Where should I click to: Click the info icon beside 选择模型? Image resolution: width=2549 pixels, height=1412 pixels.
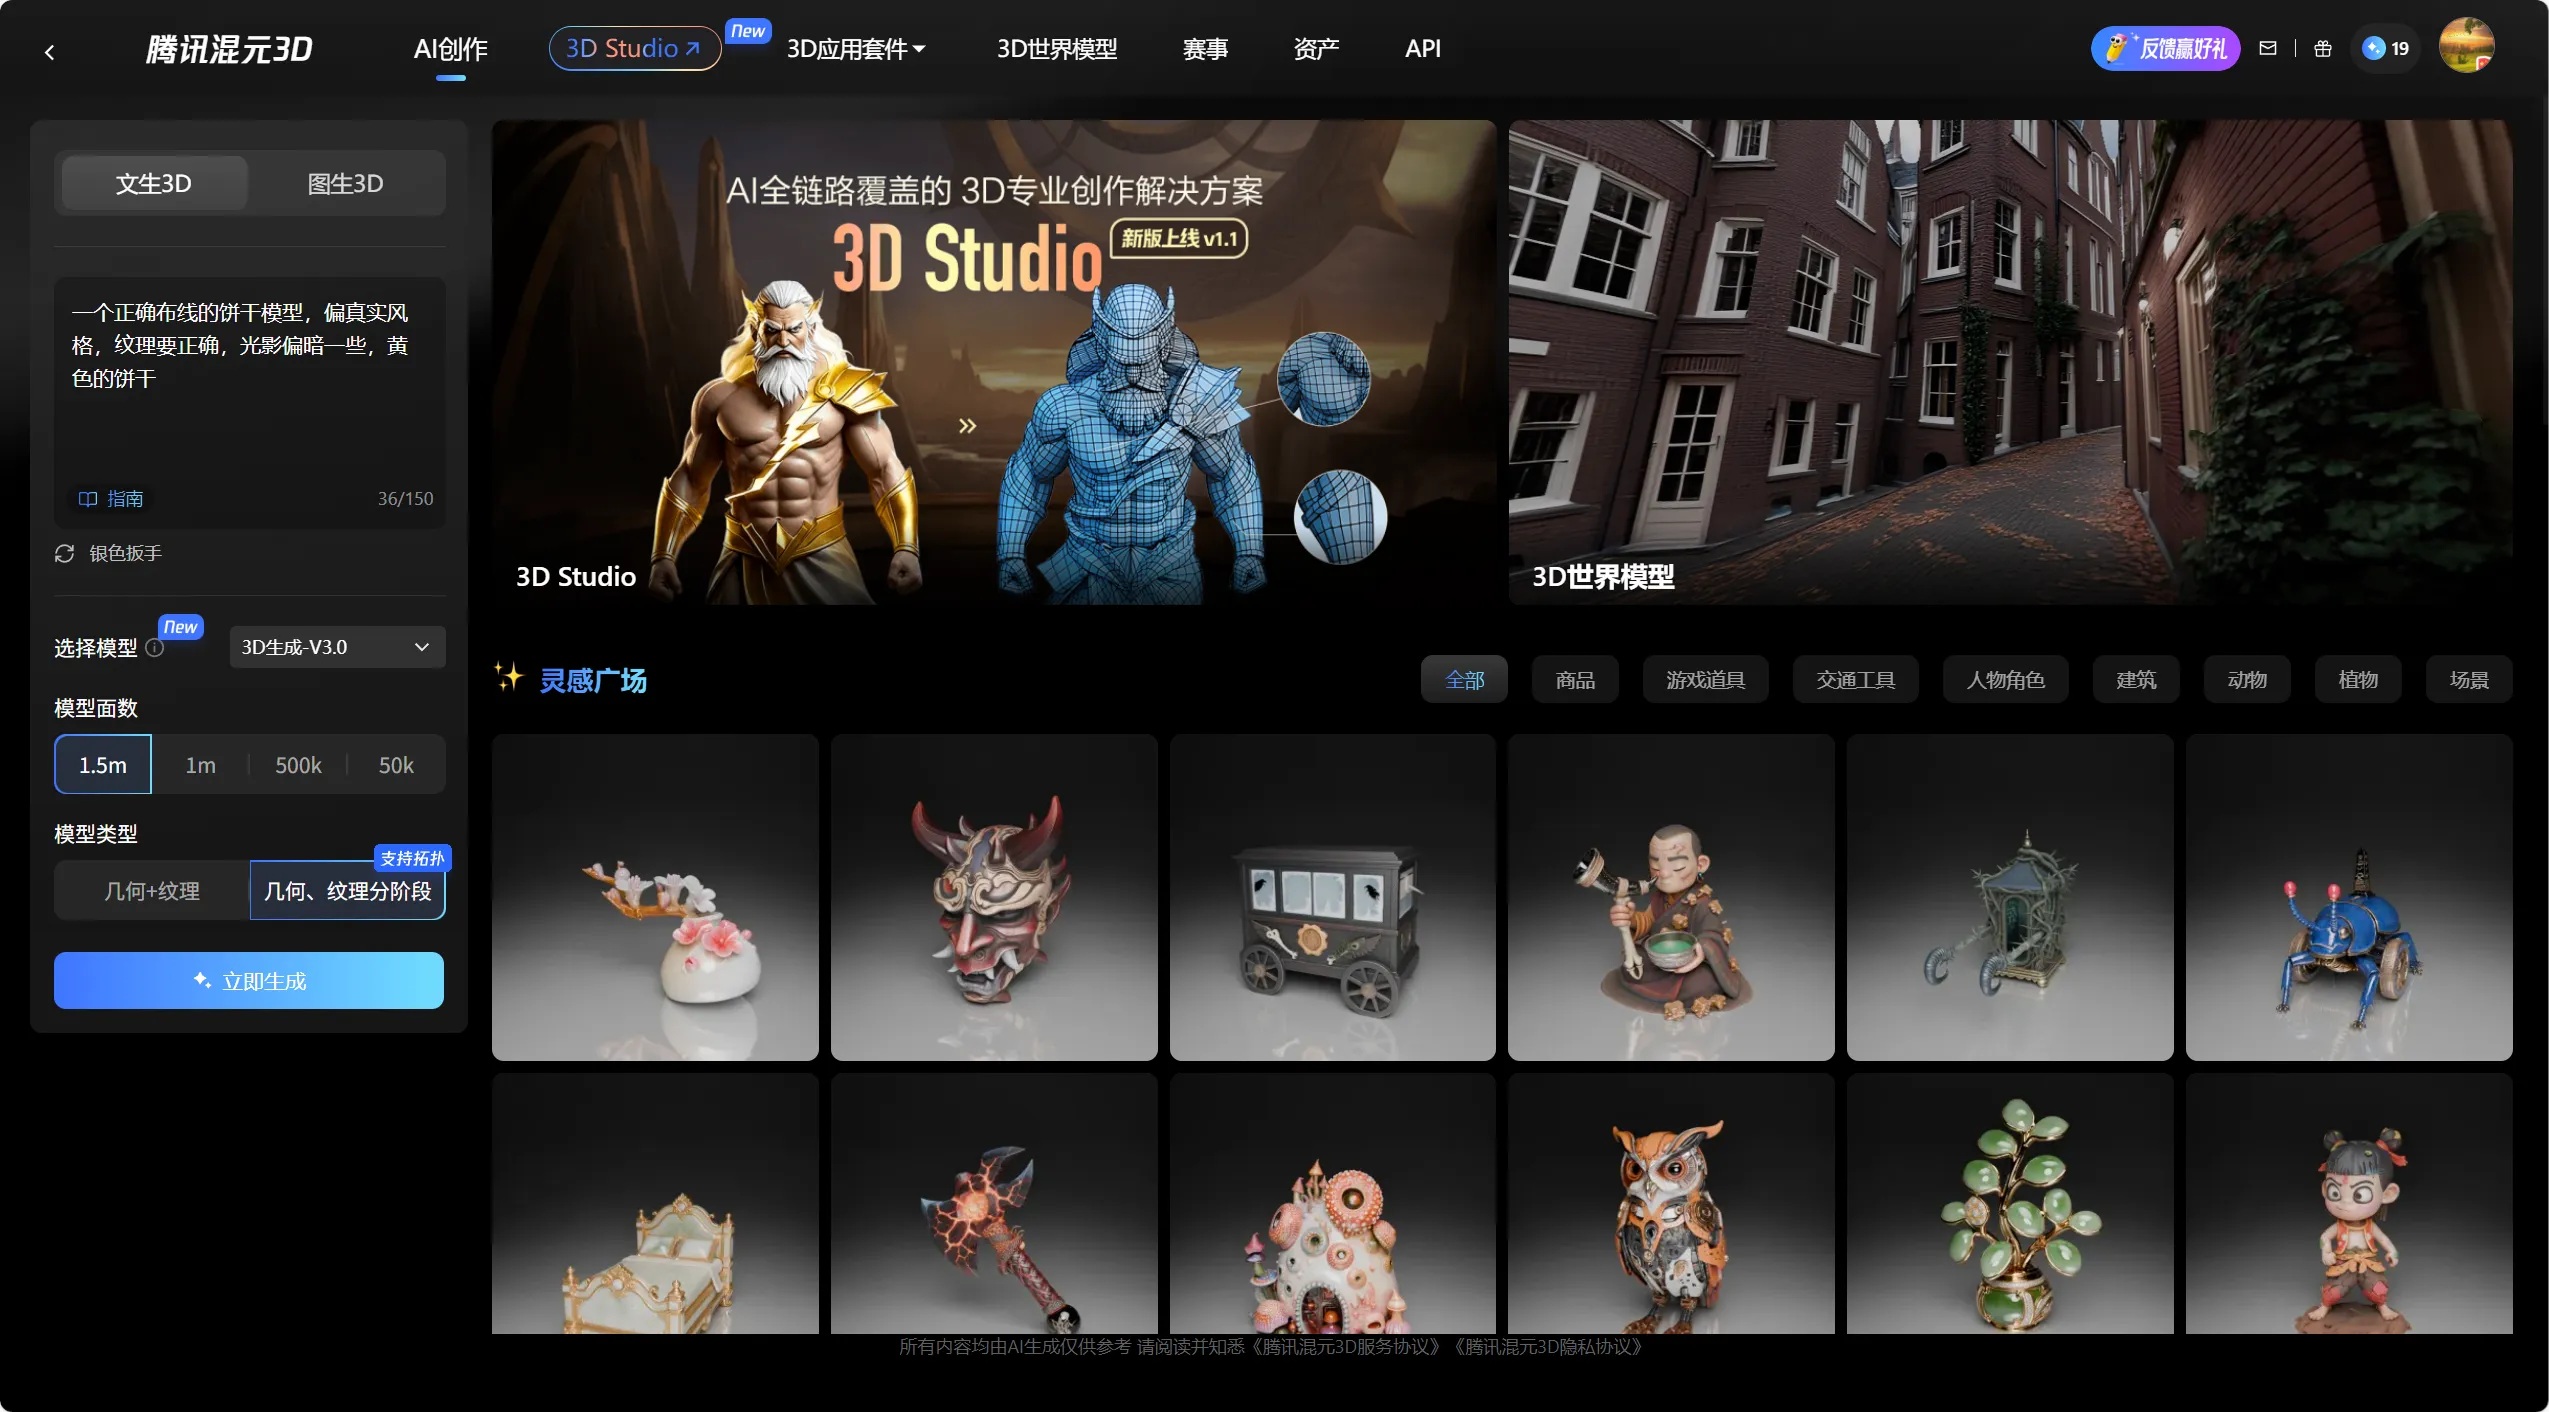[x=155, y=648]
